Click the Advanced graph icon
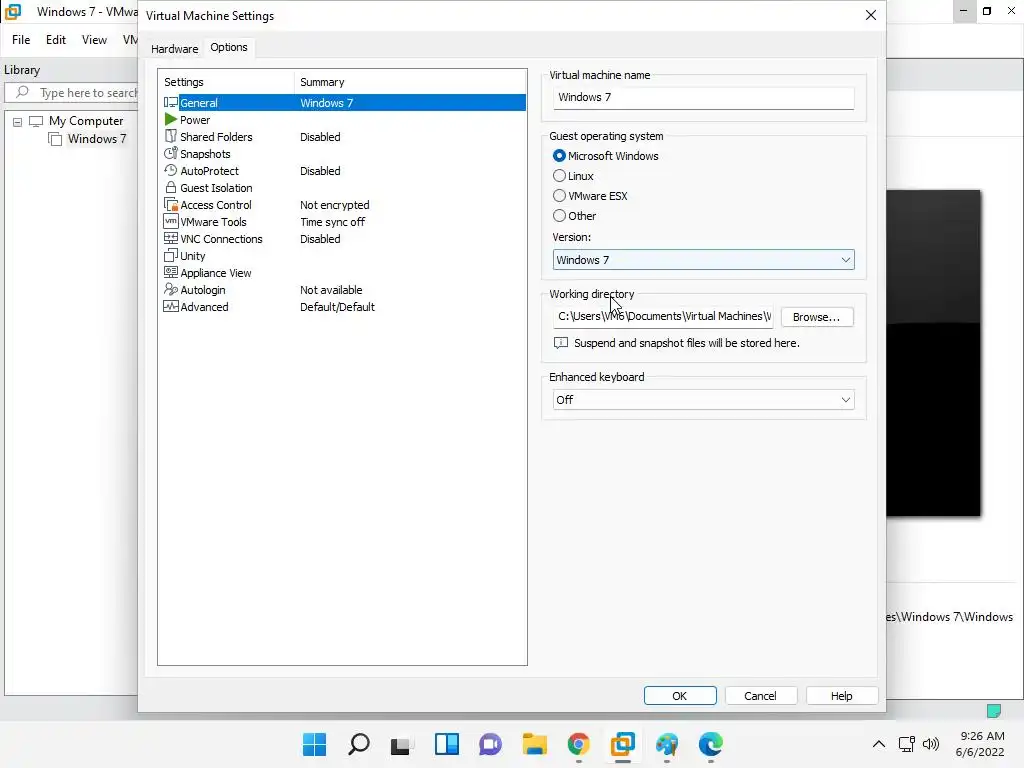 pyautogui.click(x=170, y=306)
